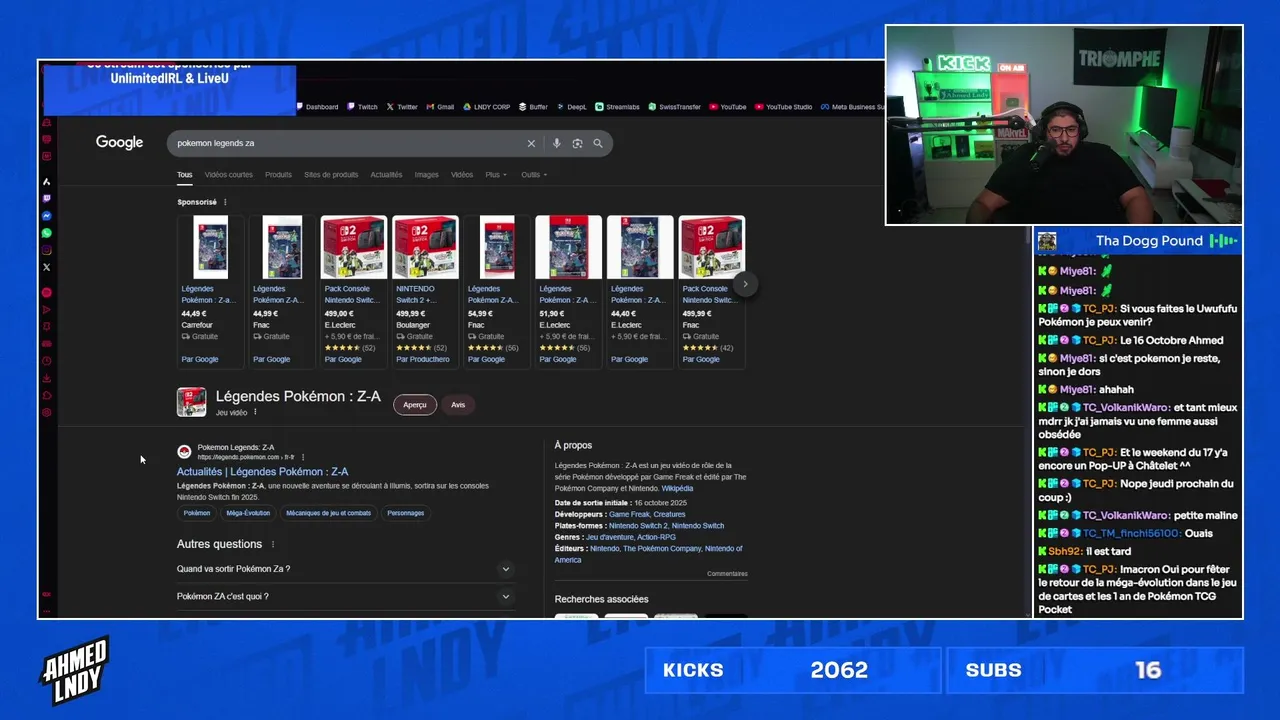Open the Sponsorisé three-dot options
Image resolution: width=1280 pixels, height=720 pixels.
(225, 202)
